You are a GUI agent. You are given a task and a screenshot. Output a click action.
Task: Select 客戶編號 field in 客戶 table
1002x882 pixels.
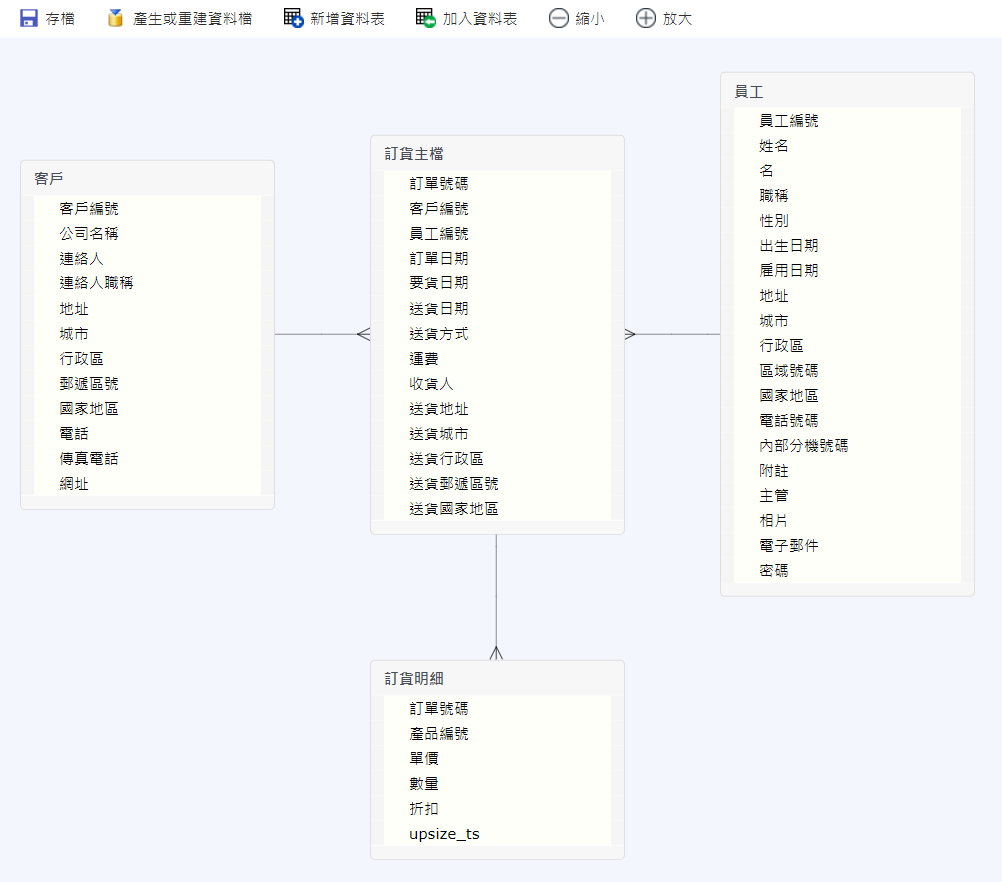[x=148, y=208]
